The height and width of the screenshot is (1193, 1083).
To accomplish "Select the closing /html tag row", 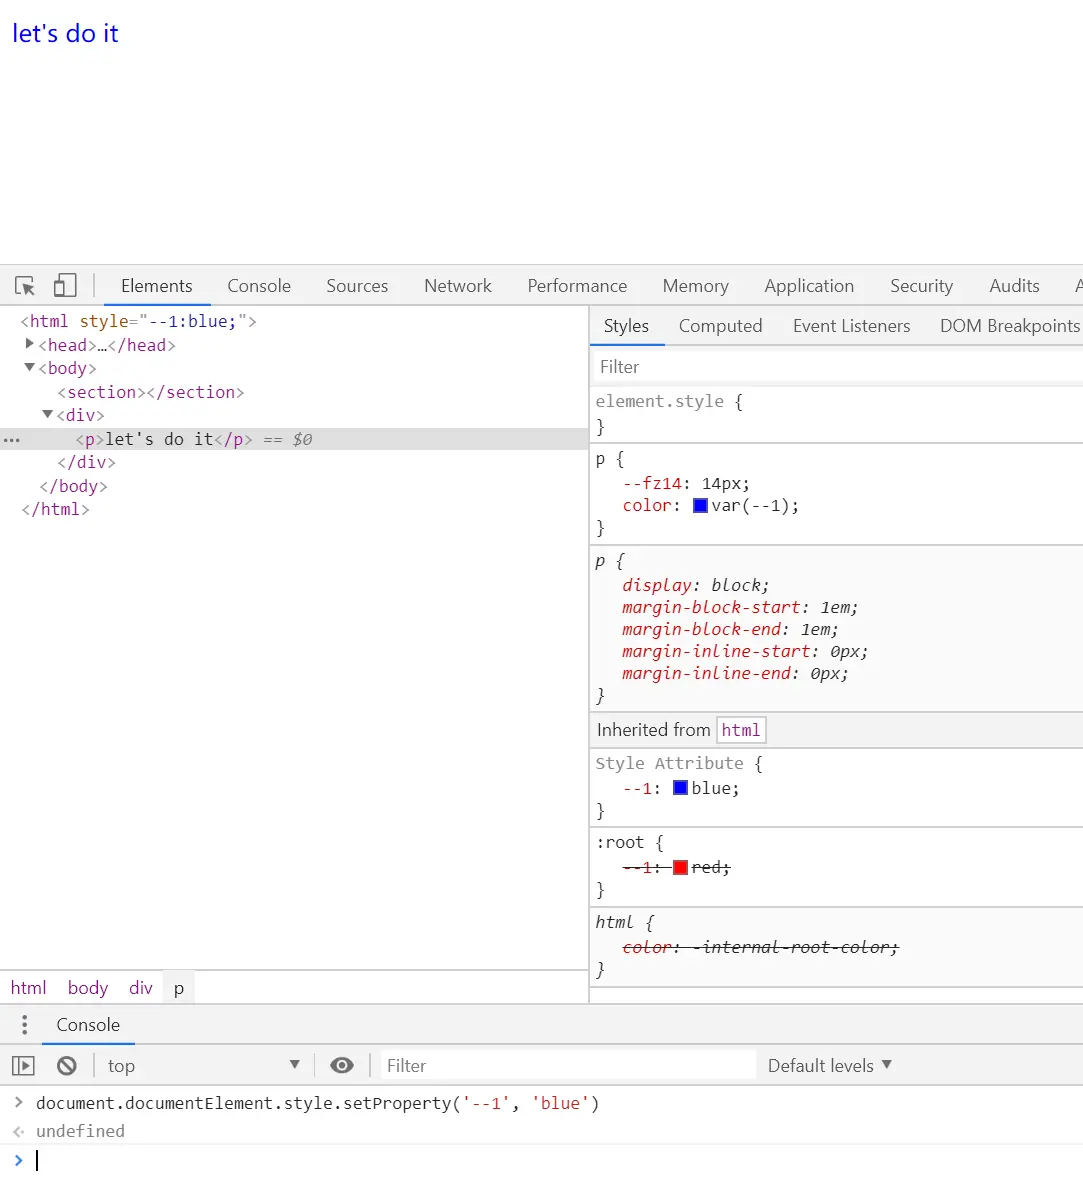I will point(55,509).
